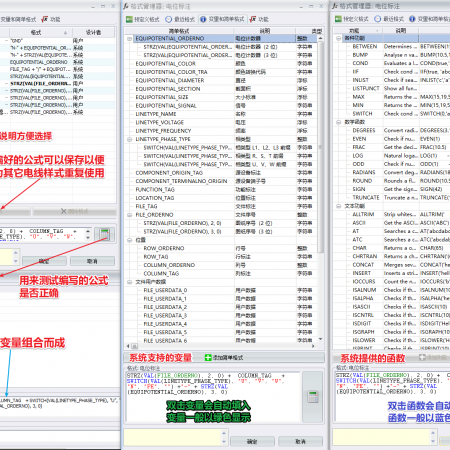Select the FILE_USERDATA_0 row
This screenshot has height=450, width=450.
coord(221,290)
